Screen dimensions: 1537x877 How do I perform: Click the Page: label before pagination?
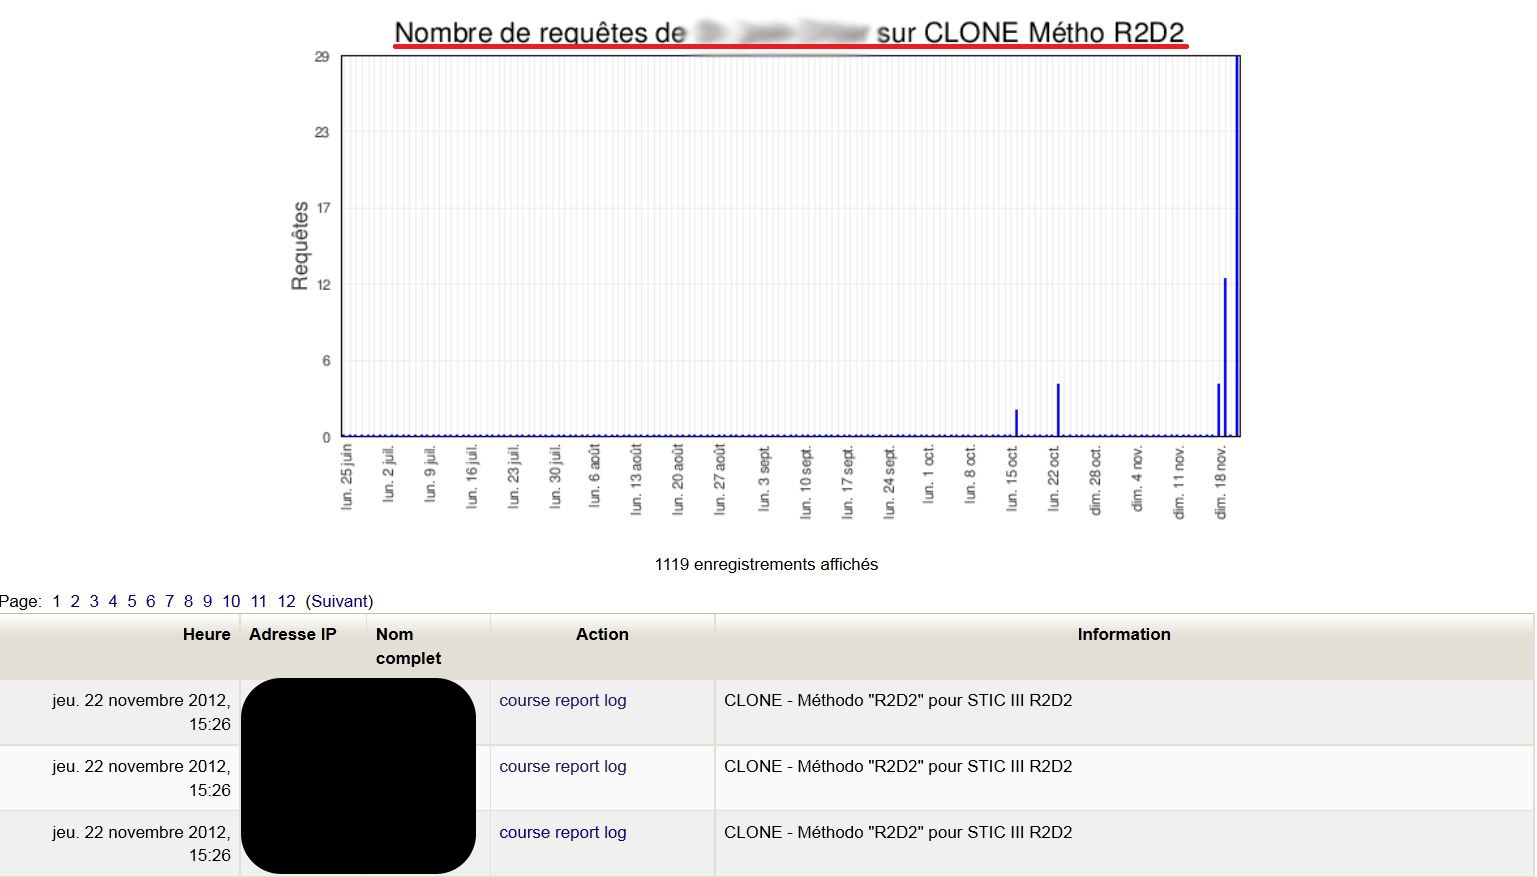coord(21,601)
